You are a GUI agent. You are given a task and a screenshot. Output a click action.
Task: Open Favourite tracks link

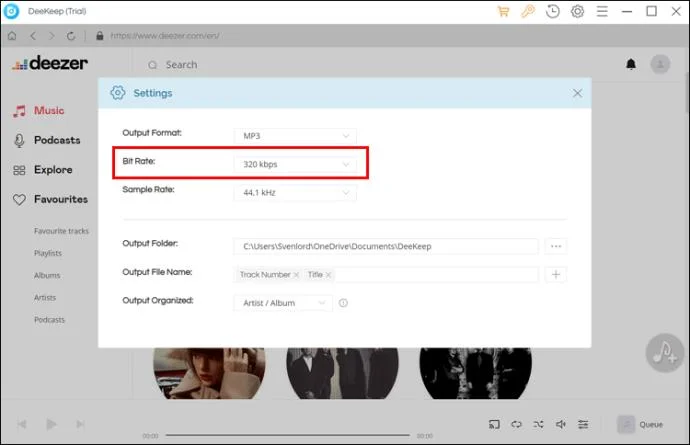click(x=61, y=231)
